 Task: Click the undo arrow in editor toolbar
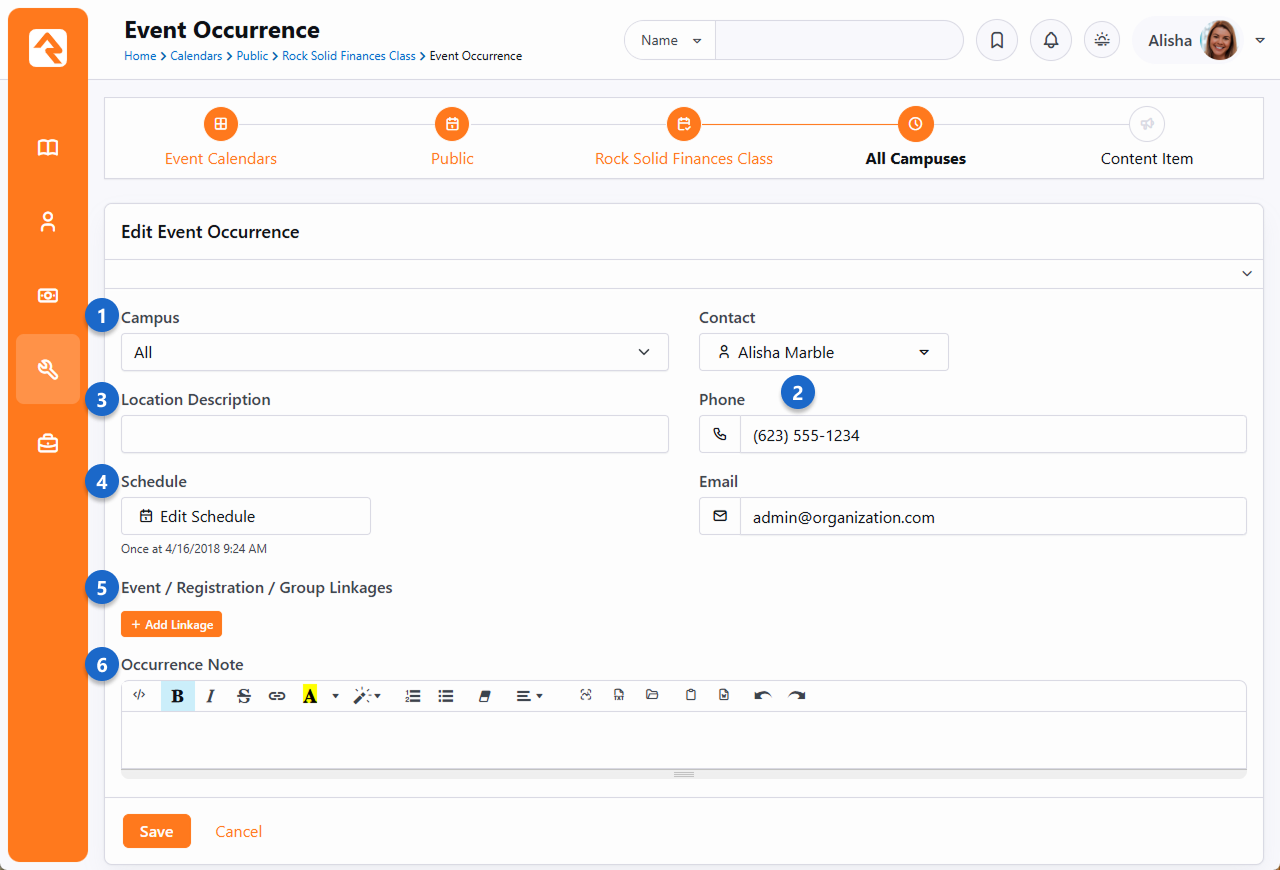click(763, 696)
